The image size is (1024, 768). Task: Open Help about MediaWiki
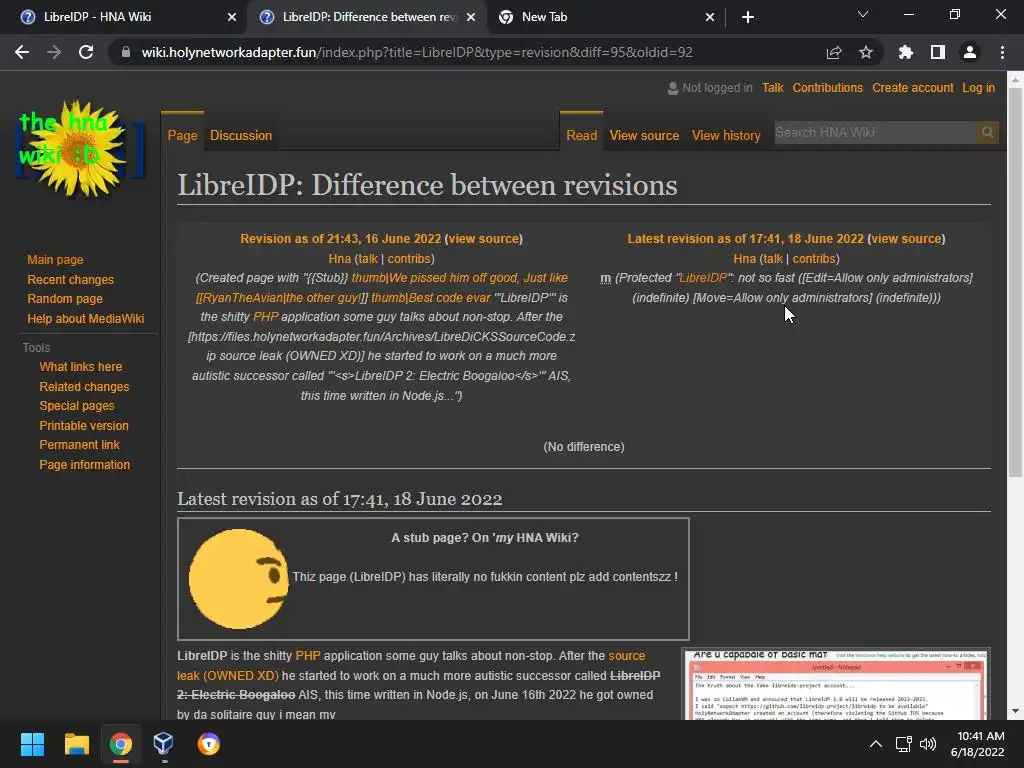click(x=86, y=319)
